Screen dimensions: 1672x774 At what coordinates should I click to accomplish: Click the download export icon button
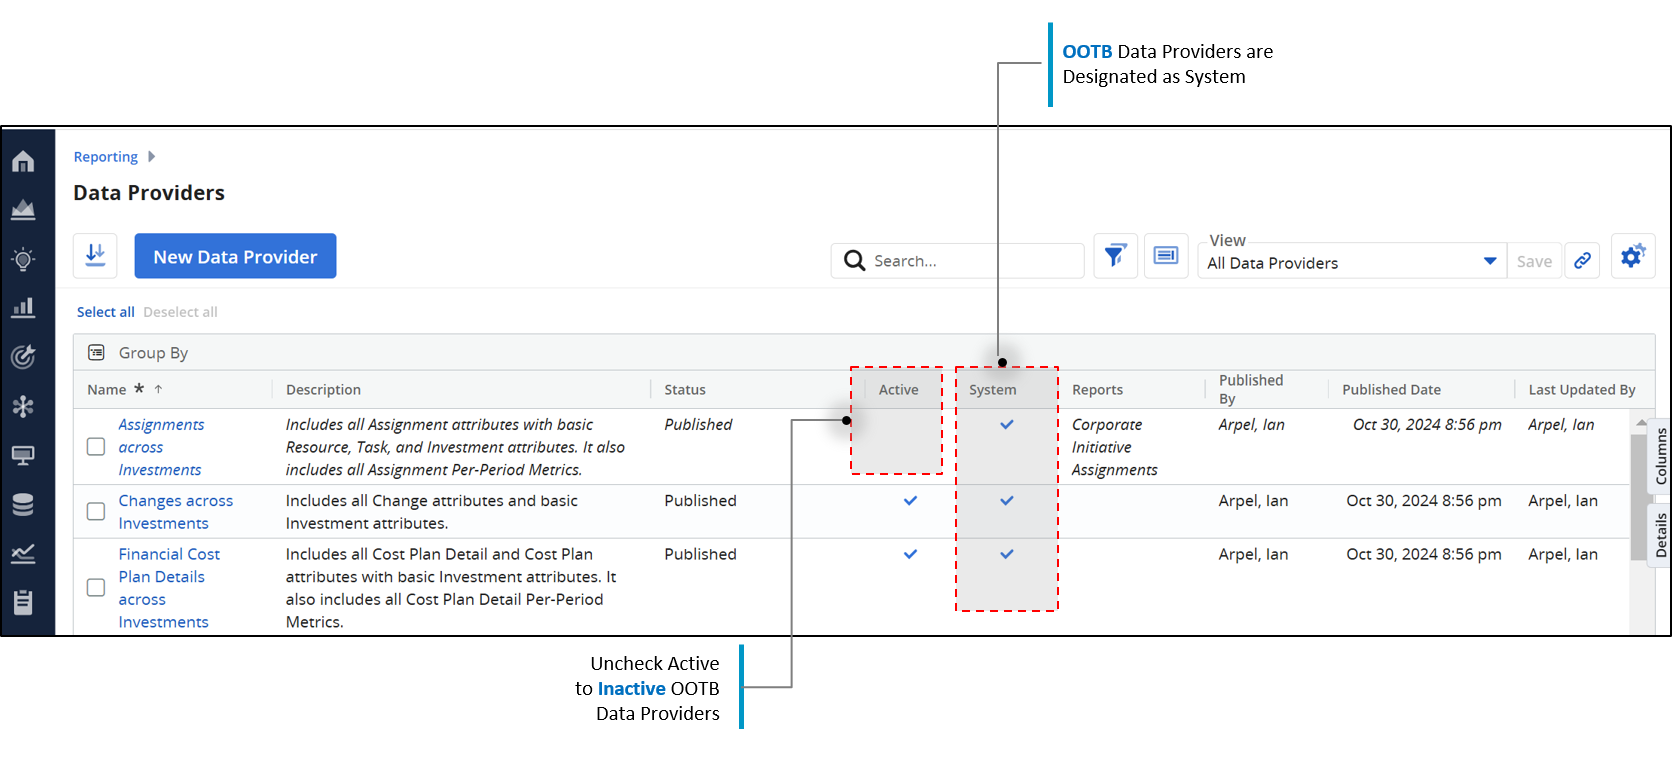95,256
